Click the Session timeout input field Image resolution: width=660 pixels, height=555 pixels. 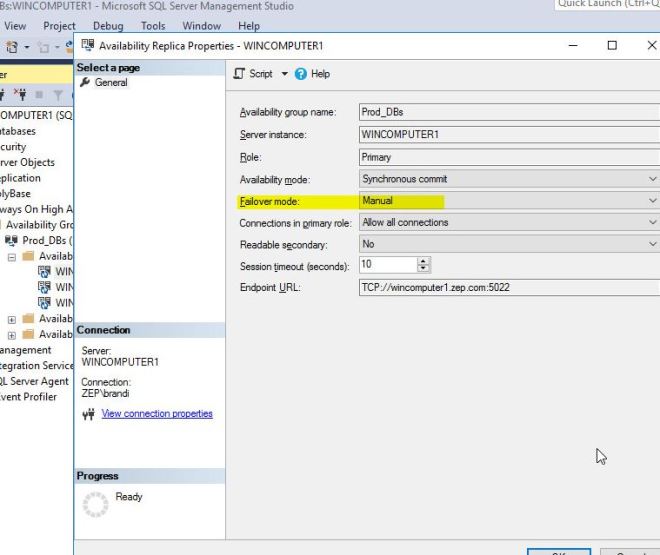tap(386, 265)
